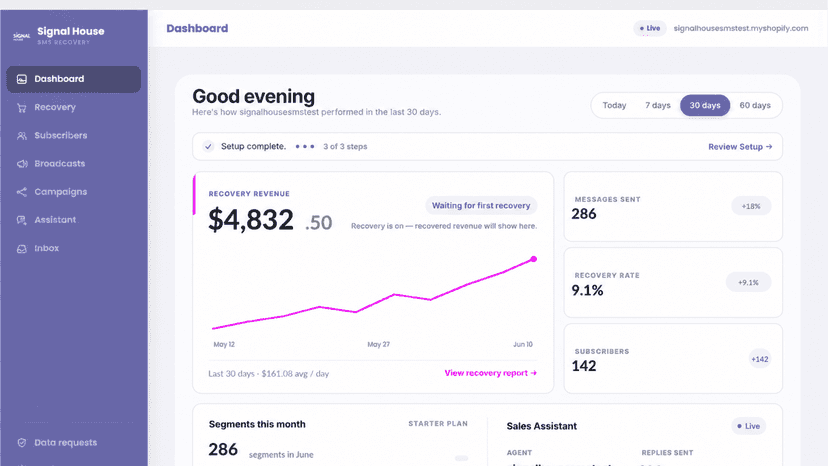Switch the range to 7 days
828x466 pixels.
(657, 105)
